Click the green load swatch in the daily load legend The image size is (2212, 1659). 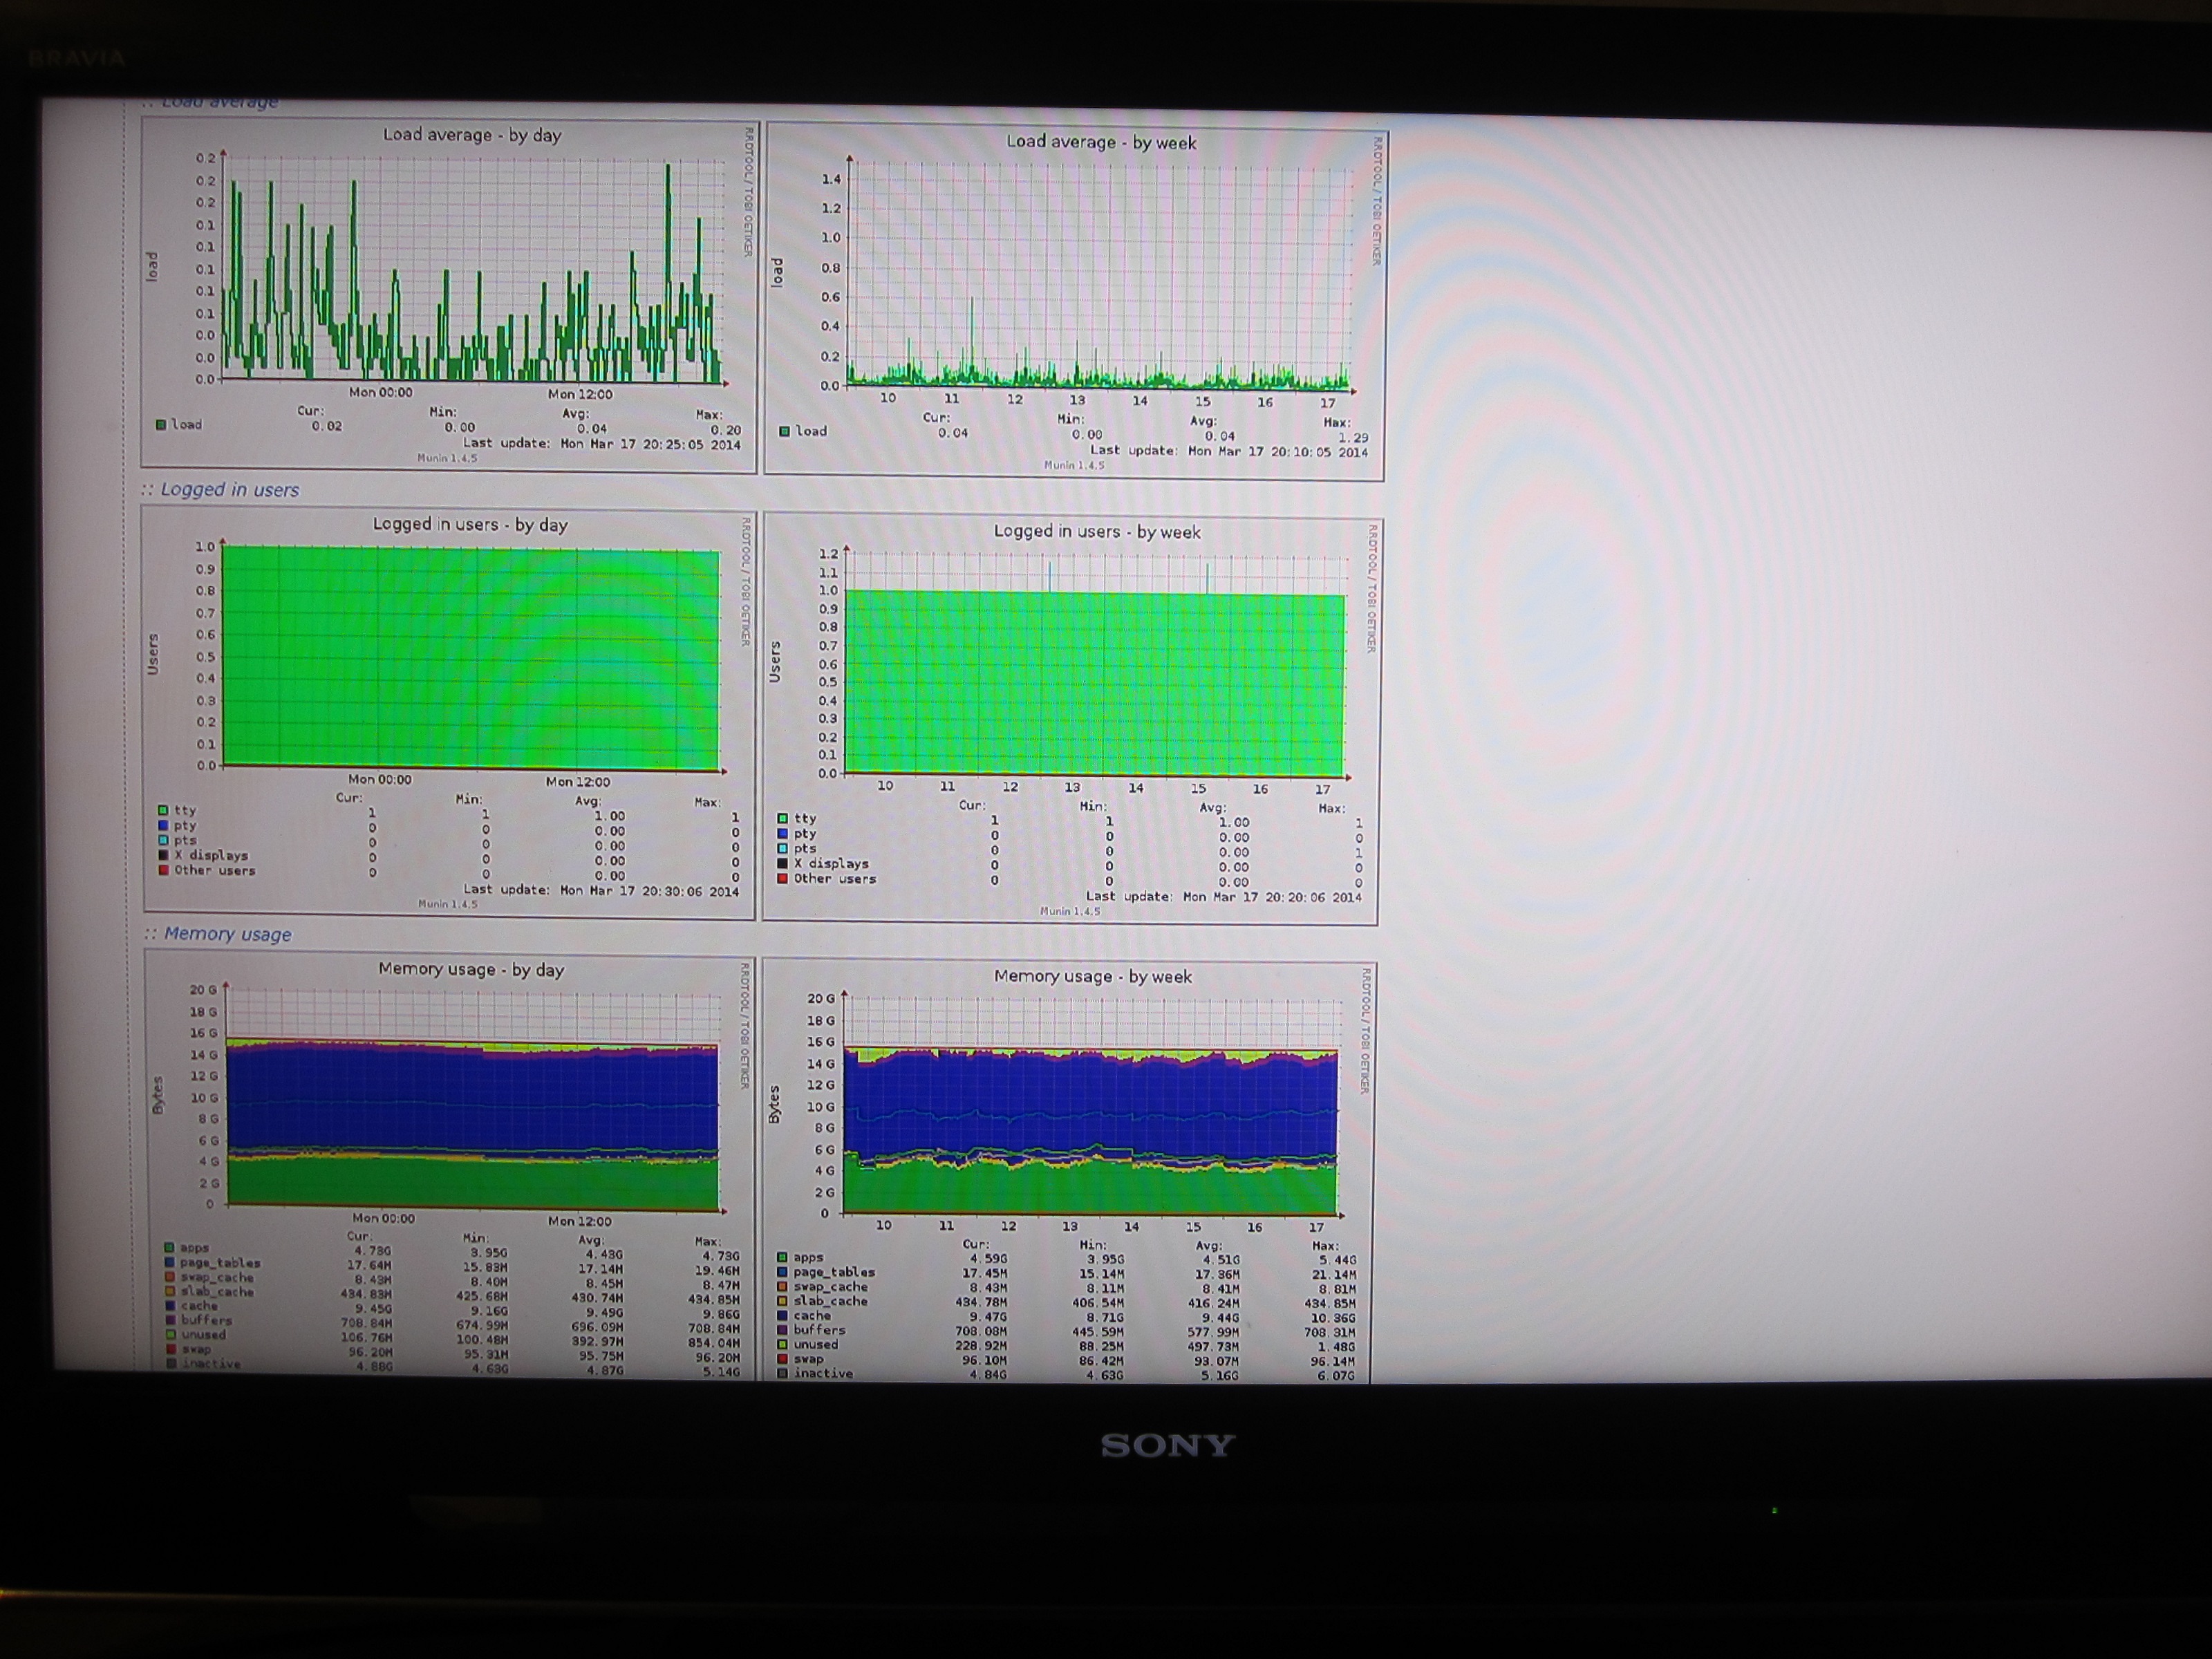(x=161, y=425)
